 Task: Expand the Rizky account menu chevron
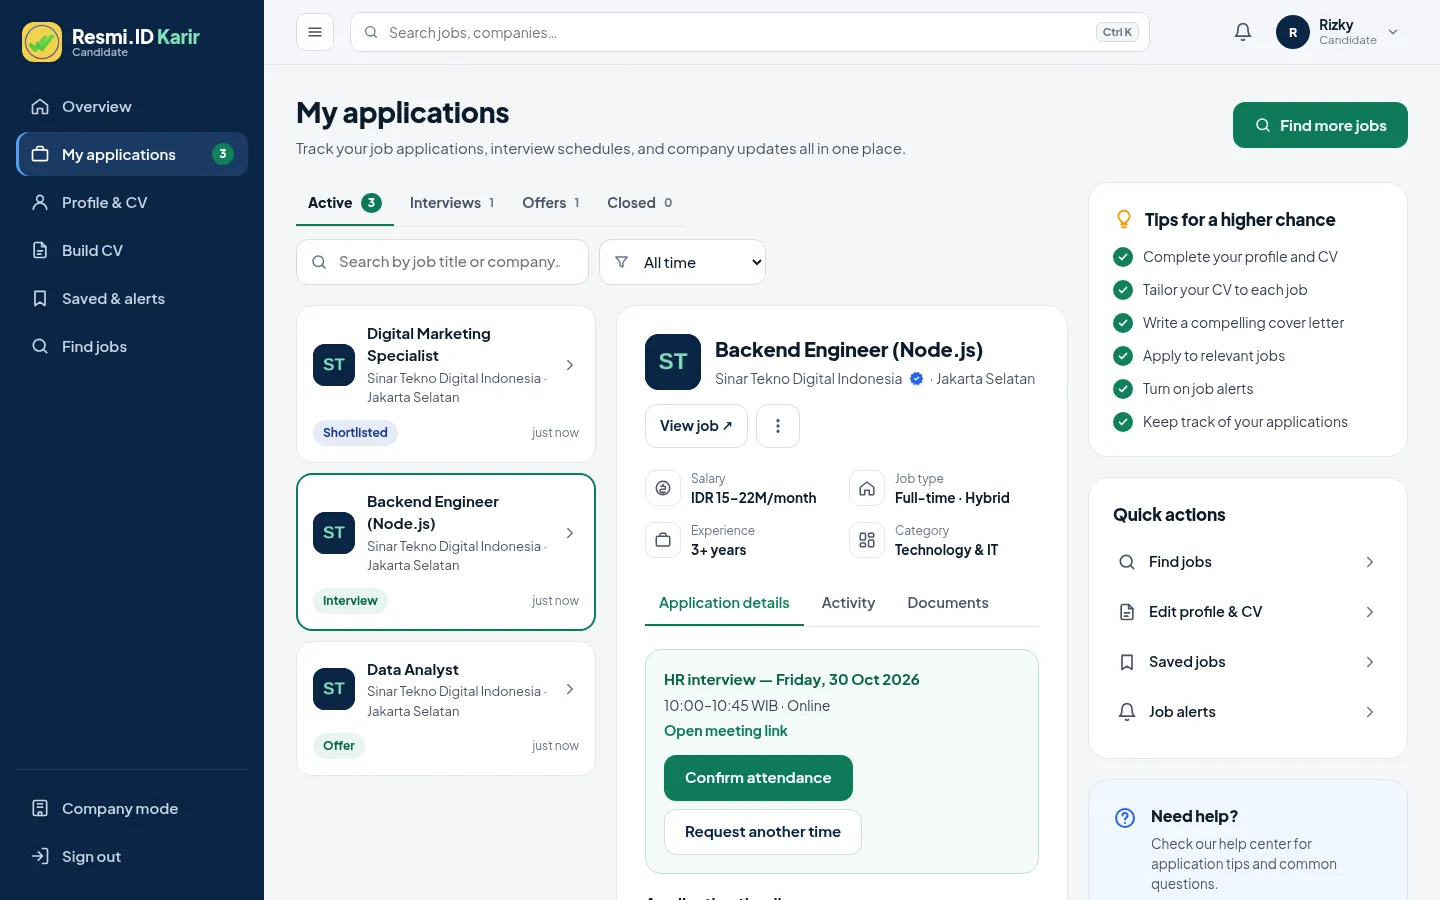tap(1393, 32)
